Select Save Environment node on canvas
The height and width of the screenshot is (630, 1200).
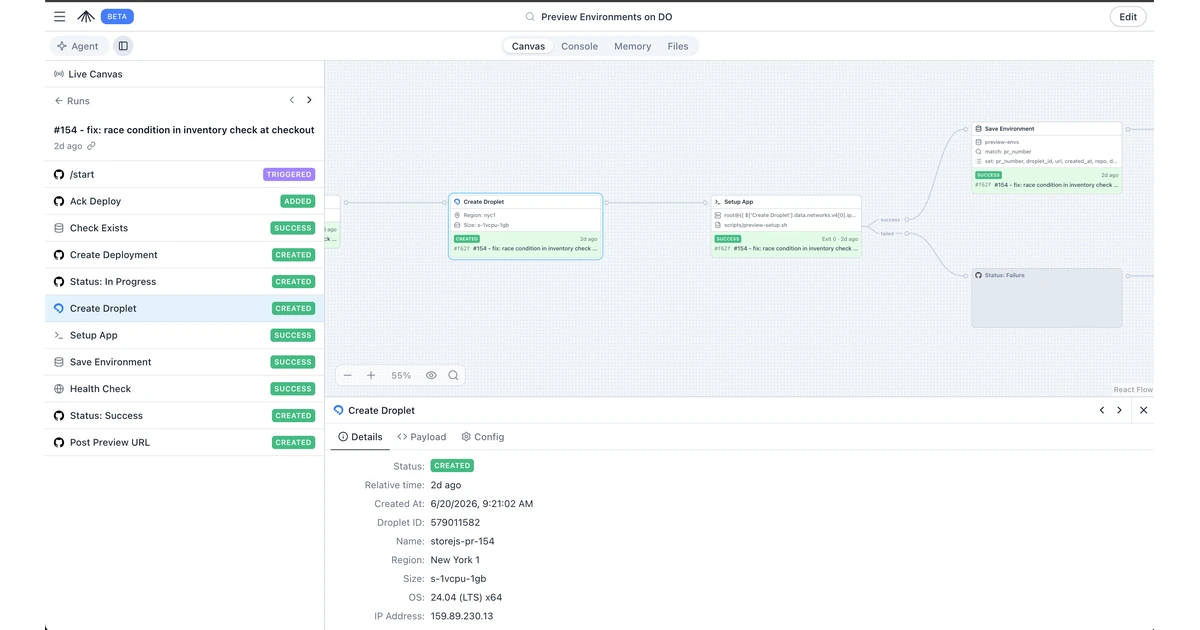tap(1047, 158)
